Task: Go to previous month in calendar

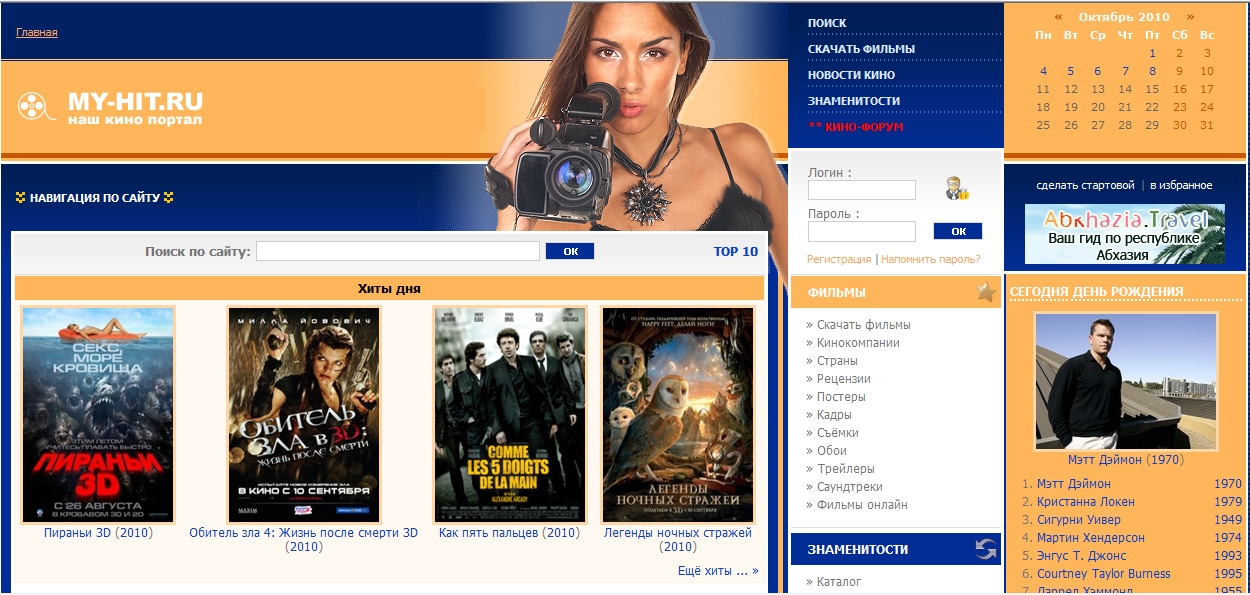Action: [x=1058, y=17]
